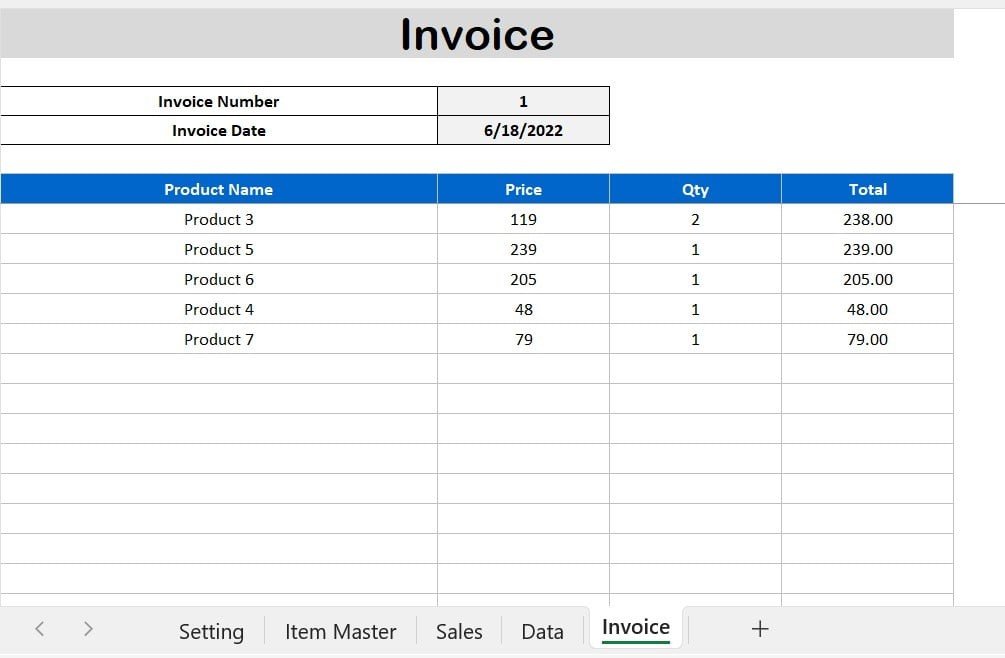Screen dimensions: 1005x658
Task: Select the Qty column header
Action: (695, 189)
